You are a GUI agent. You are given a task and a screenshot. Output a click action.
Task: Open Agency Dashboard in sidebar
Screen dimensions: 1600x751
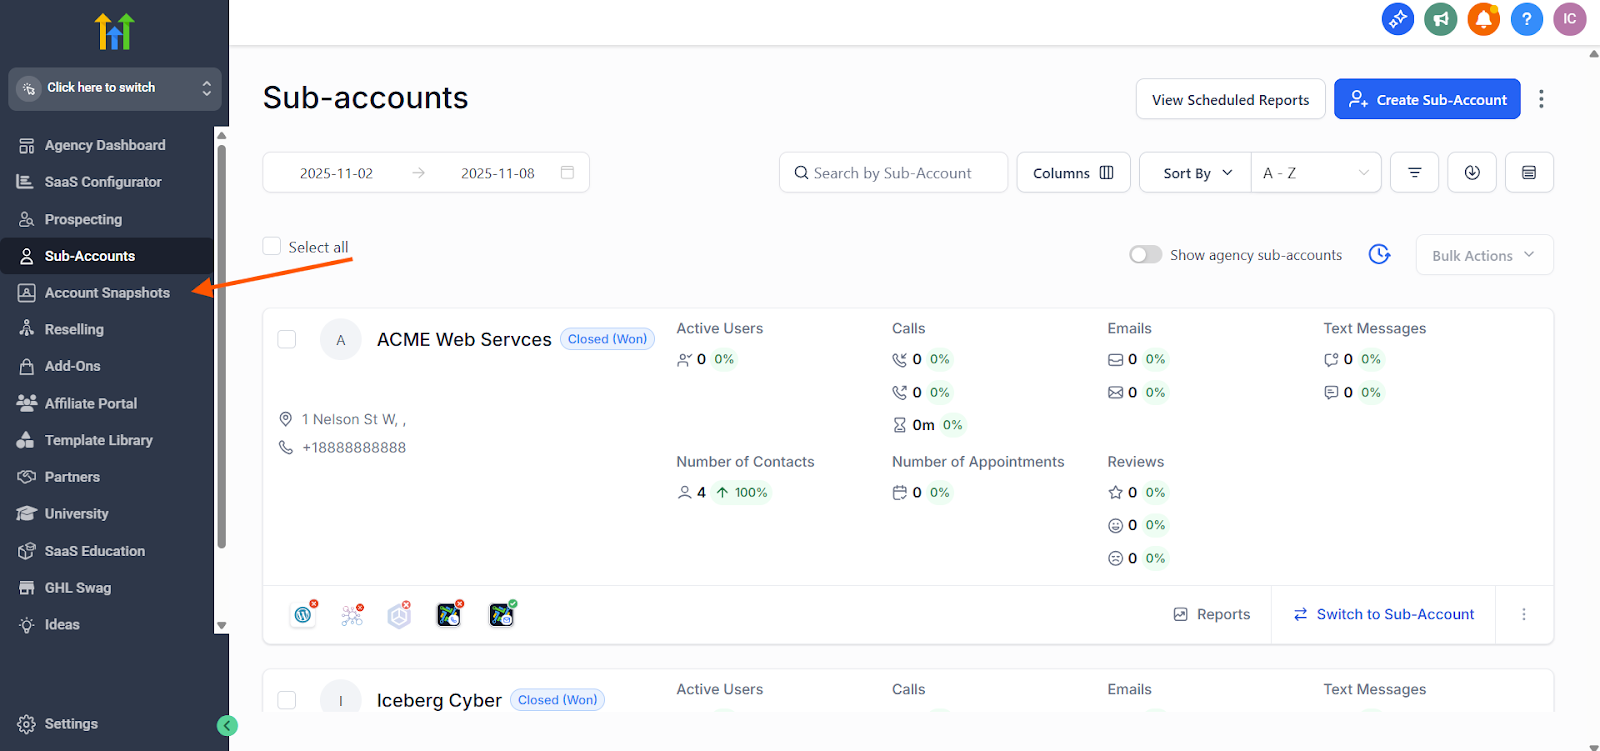coord(107,145)
